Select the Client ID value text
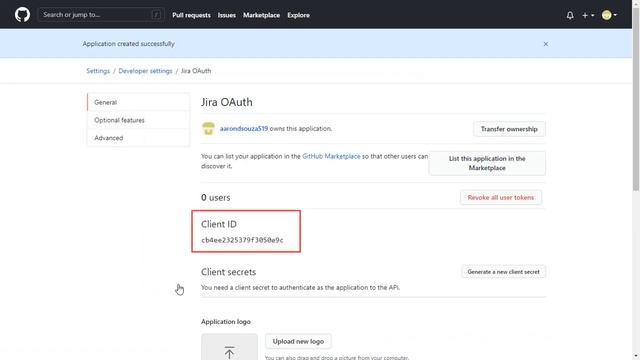640x360 pixels. (x=242, y=240)
